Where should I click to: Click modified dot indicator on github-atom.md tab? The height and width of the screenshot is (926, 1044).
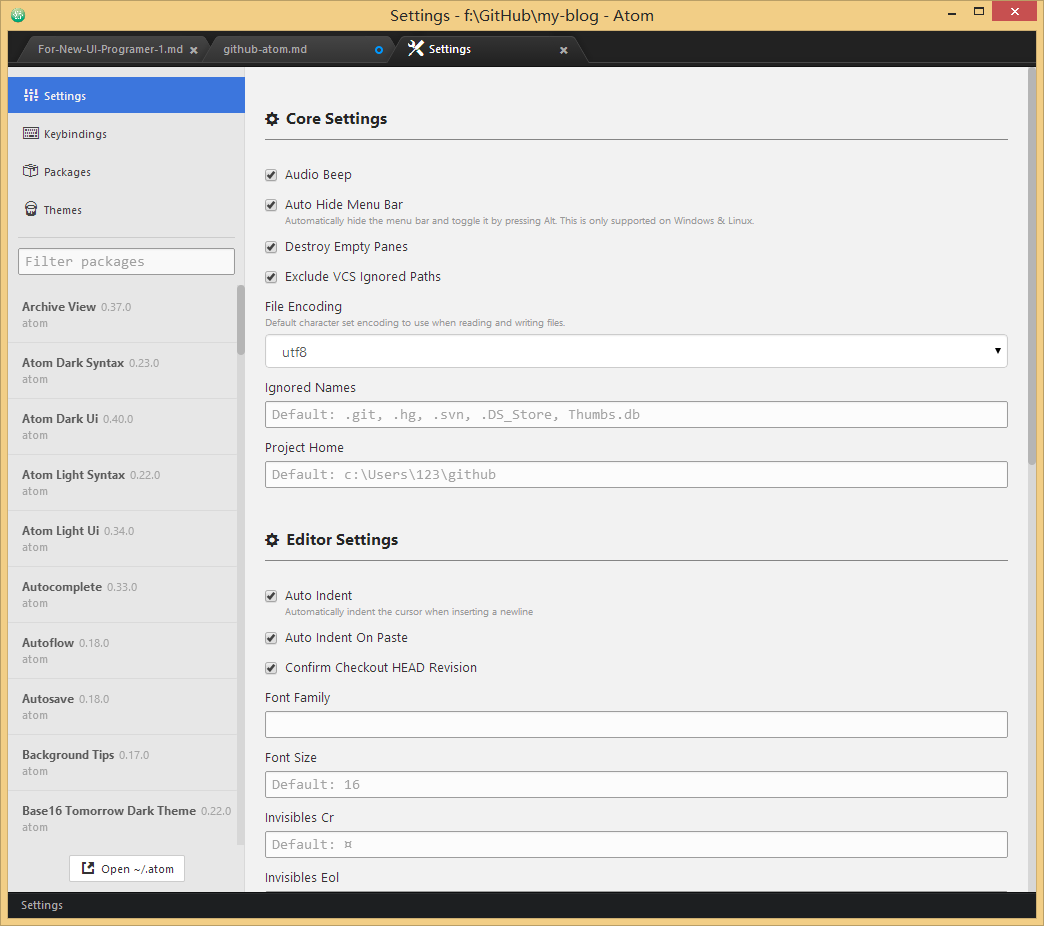[x=379, y=50]
